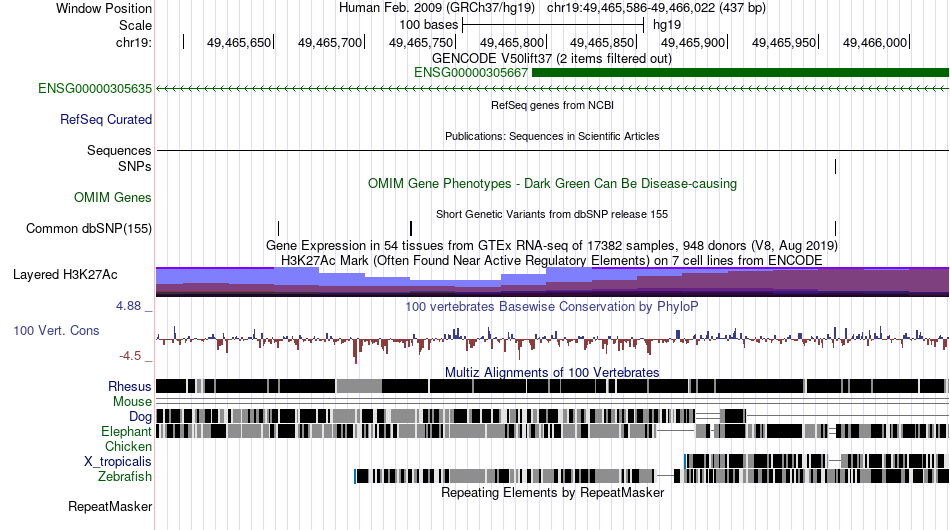
Task: Click the GENCODE V50lift37 track title
Action: 552,59
